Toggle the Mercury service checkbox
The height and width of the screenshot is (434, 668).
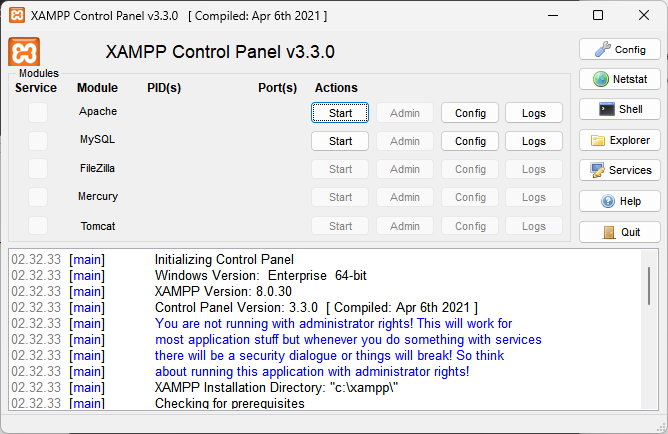click(x=38, y=197)
